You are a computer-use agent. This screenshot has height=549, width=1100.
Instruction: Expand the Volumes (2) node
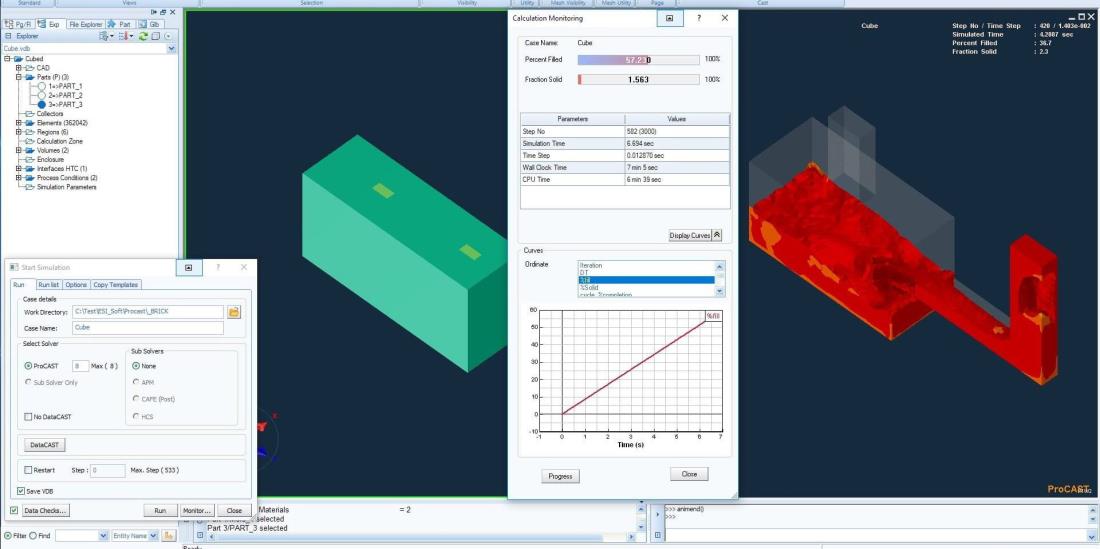[19, 150]
